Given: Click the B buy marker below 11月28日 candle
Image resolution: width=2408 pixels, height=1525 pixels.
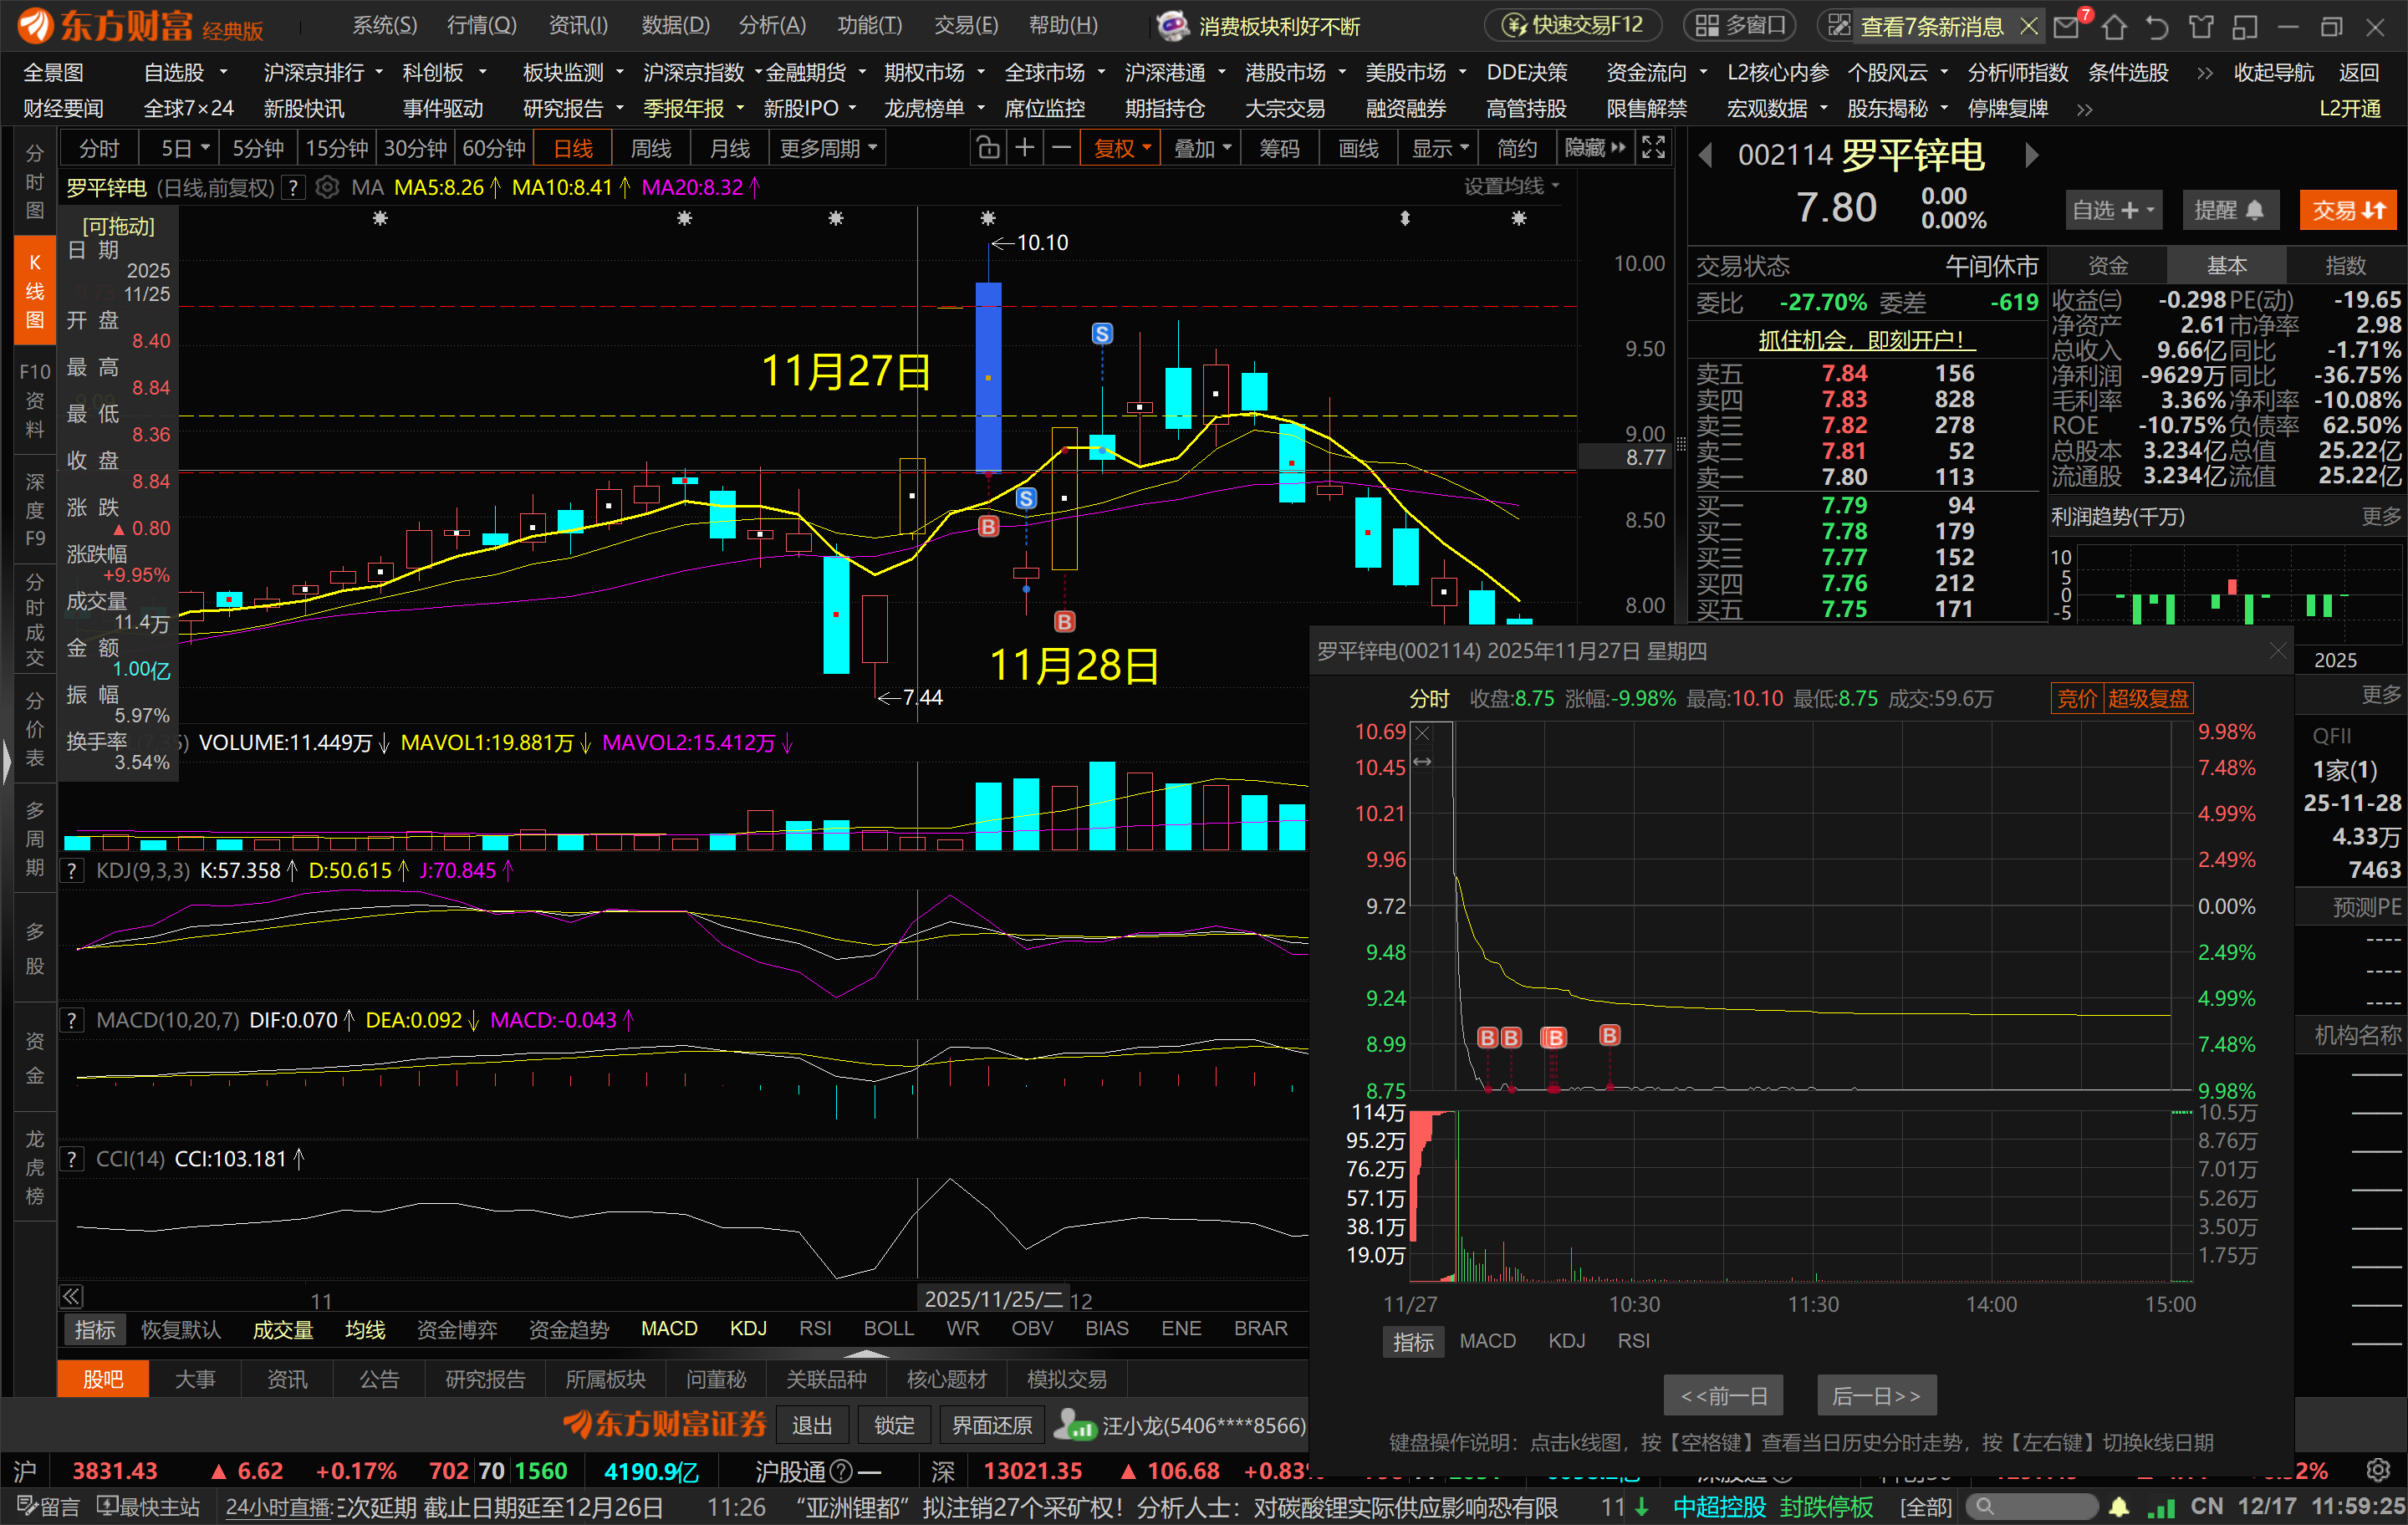Looking at the screenshot, I should (1064, 622).
